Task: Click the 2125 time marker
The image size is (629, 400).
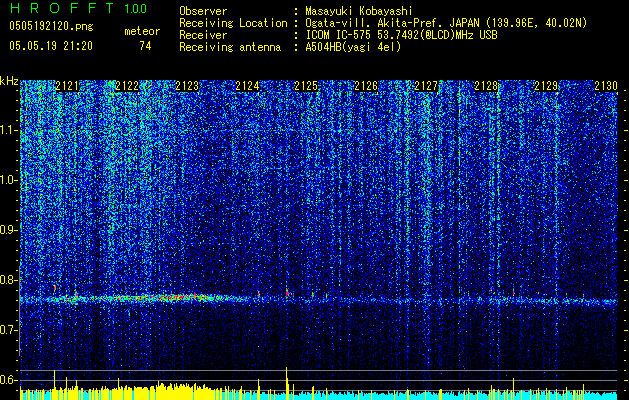Action: pyautogui.click(x=306, y=85)
